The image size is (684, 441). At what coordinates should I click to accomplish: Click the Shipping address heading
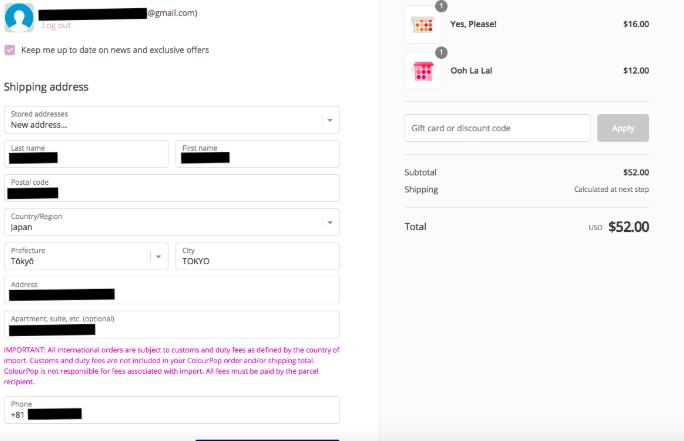coord(46,87)
